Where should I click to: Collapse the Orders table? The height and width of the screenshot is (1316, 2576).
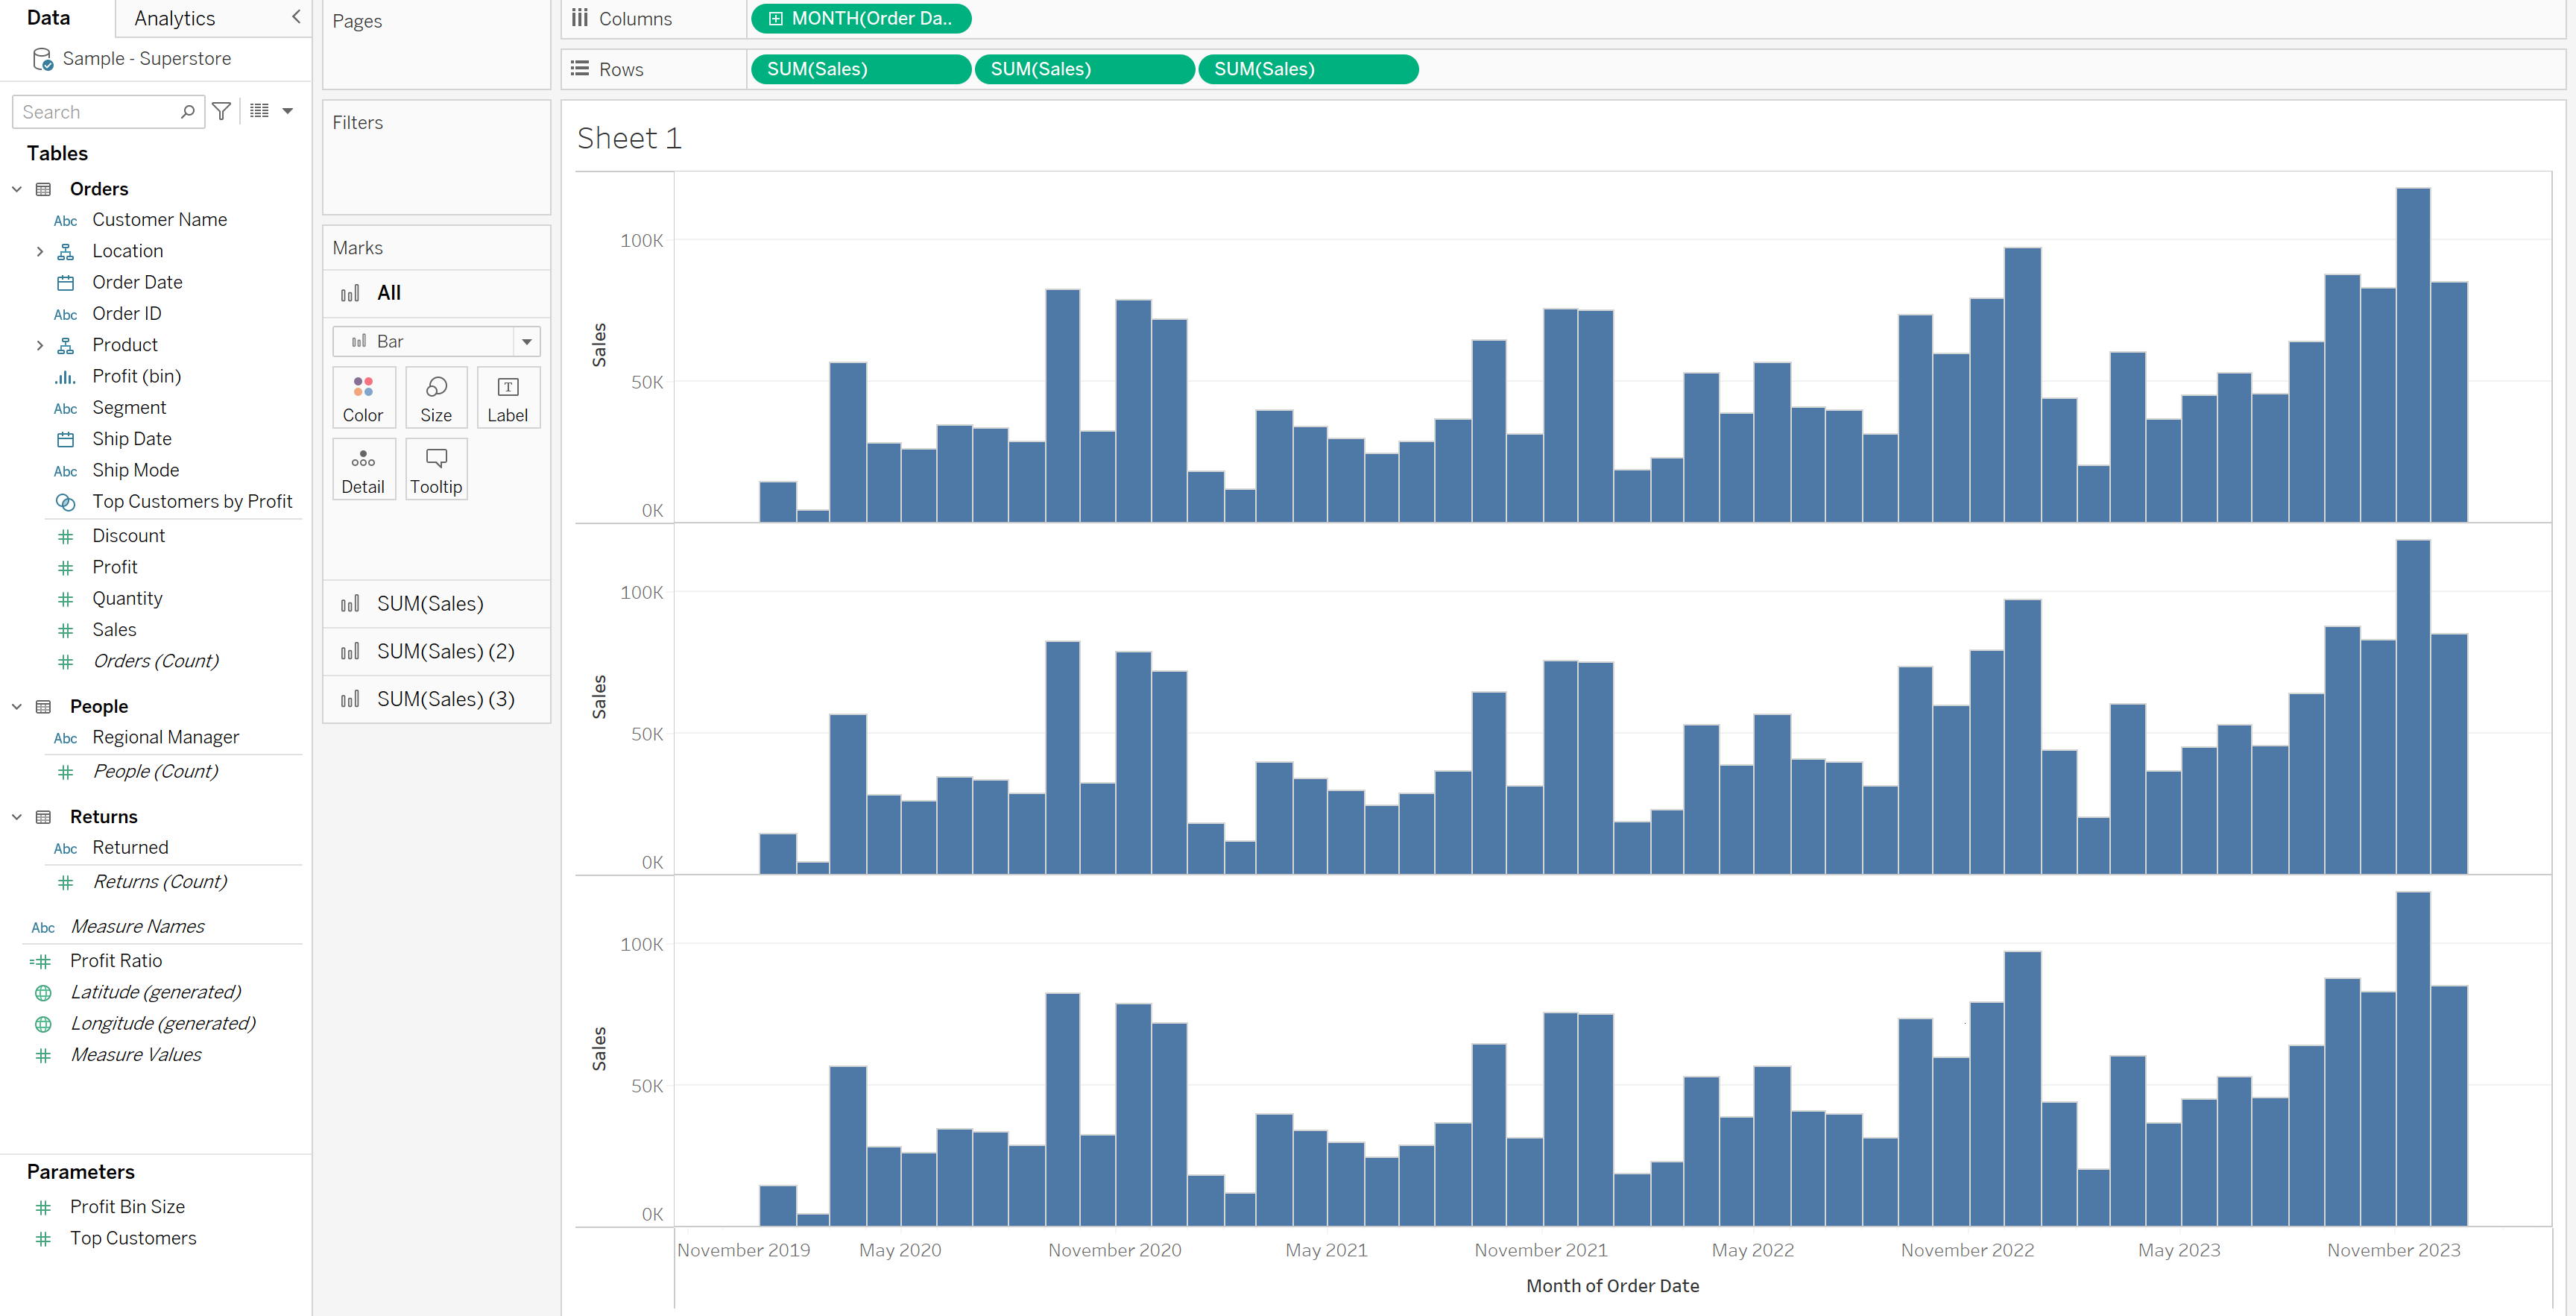[17, 189]
